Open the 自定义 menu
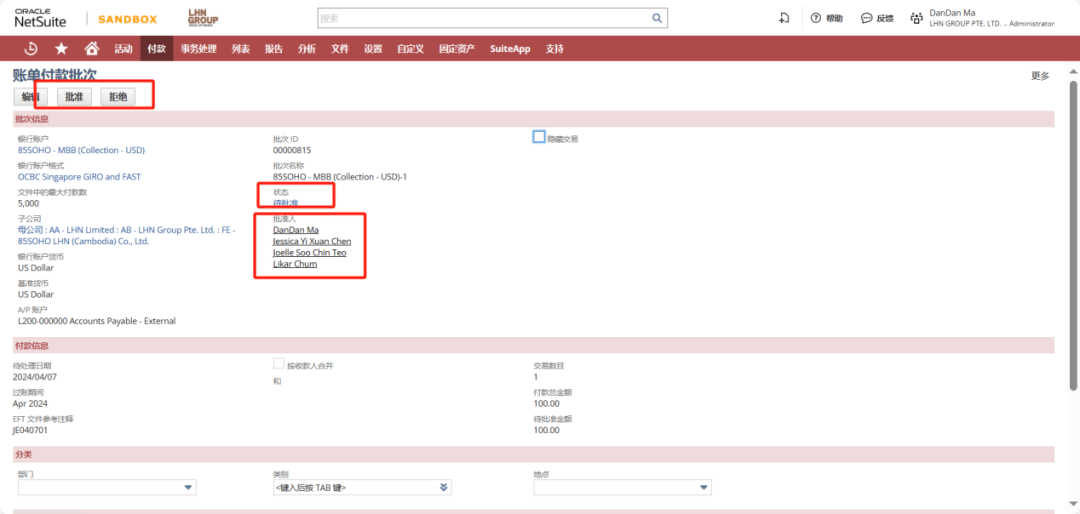The width and height of the screenshot is (1080, 514). pos(411,49)
